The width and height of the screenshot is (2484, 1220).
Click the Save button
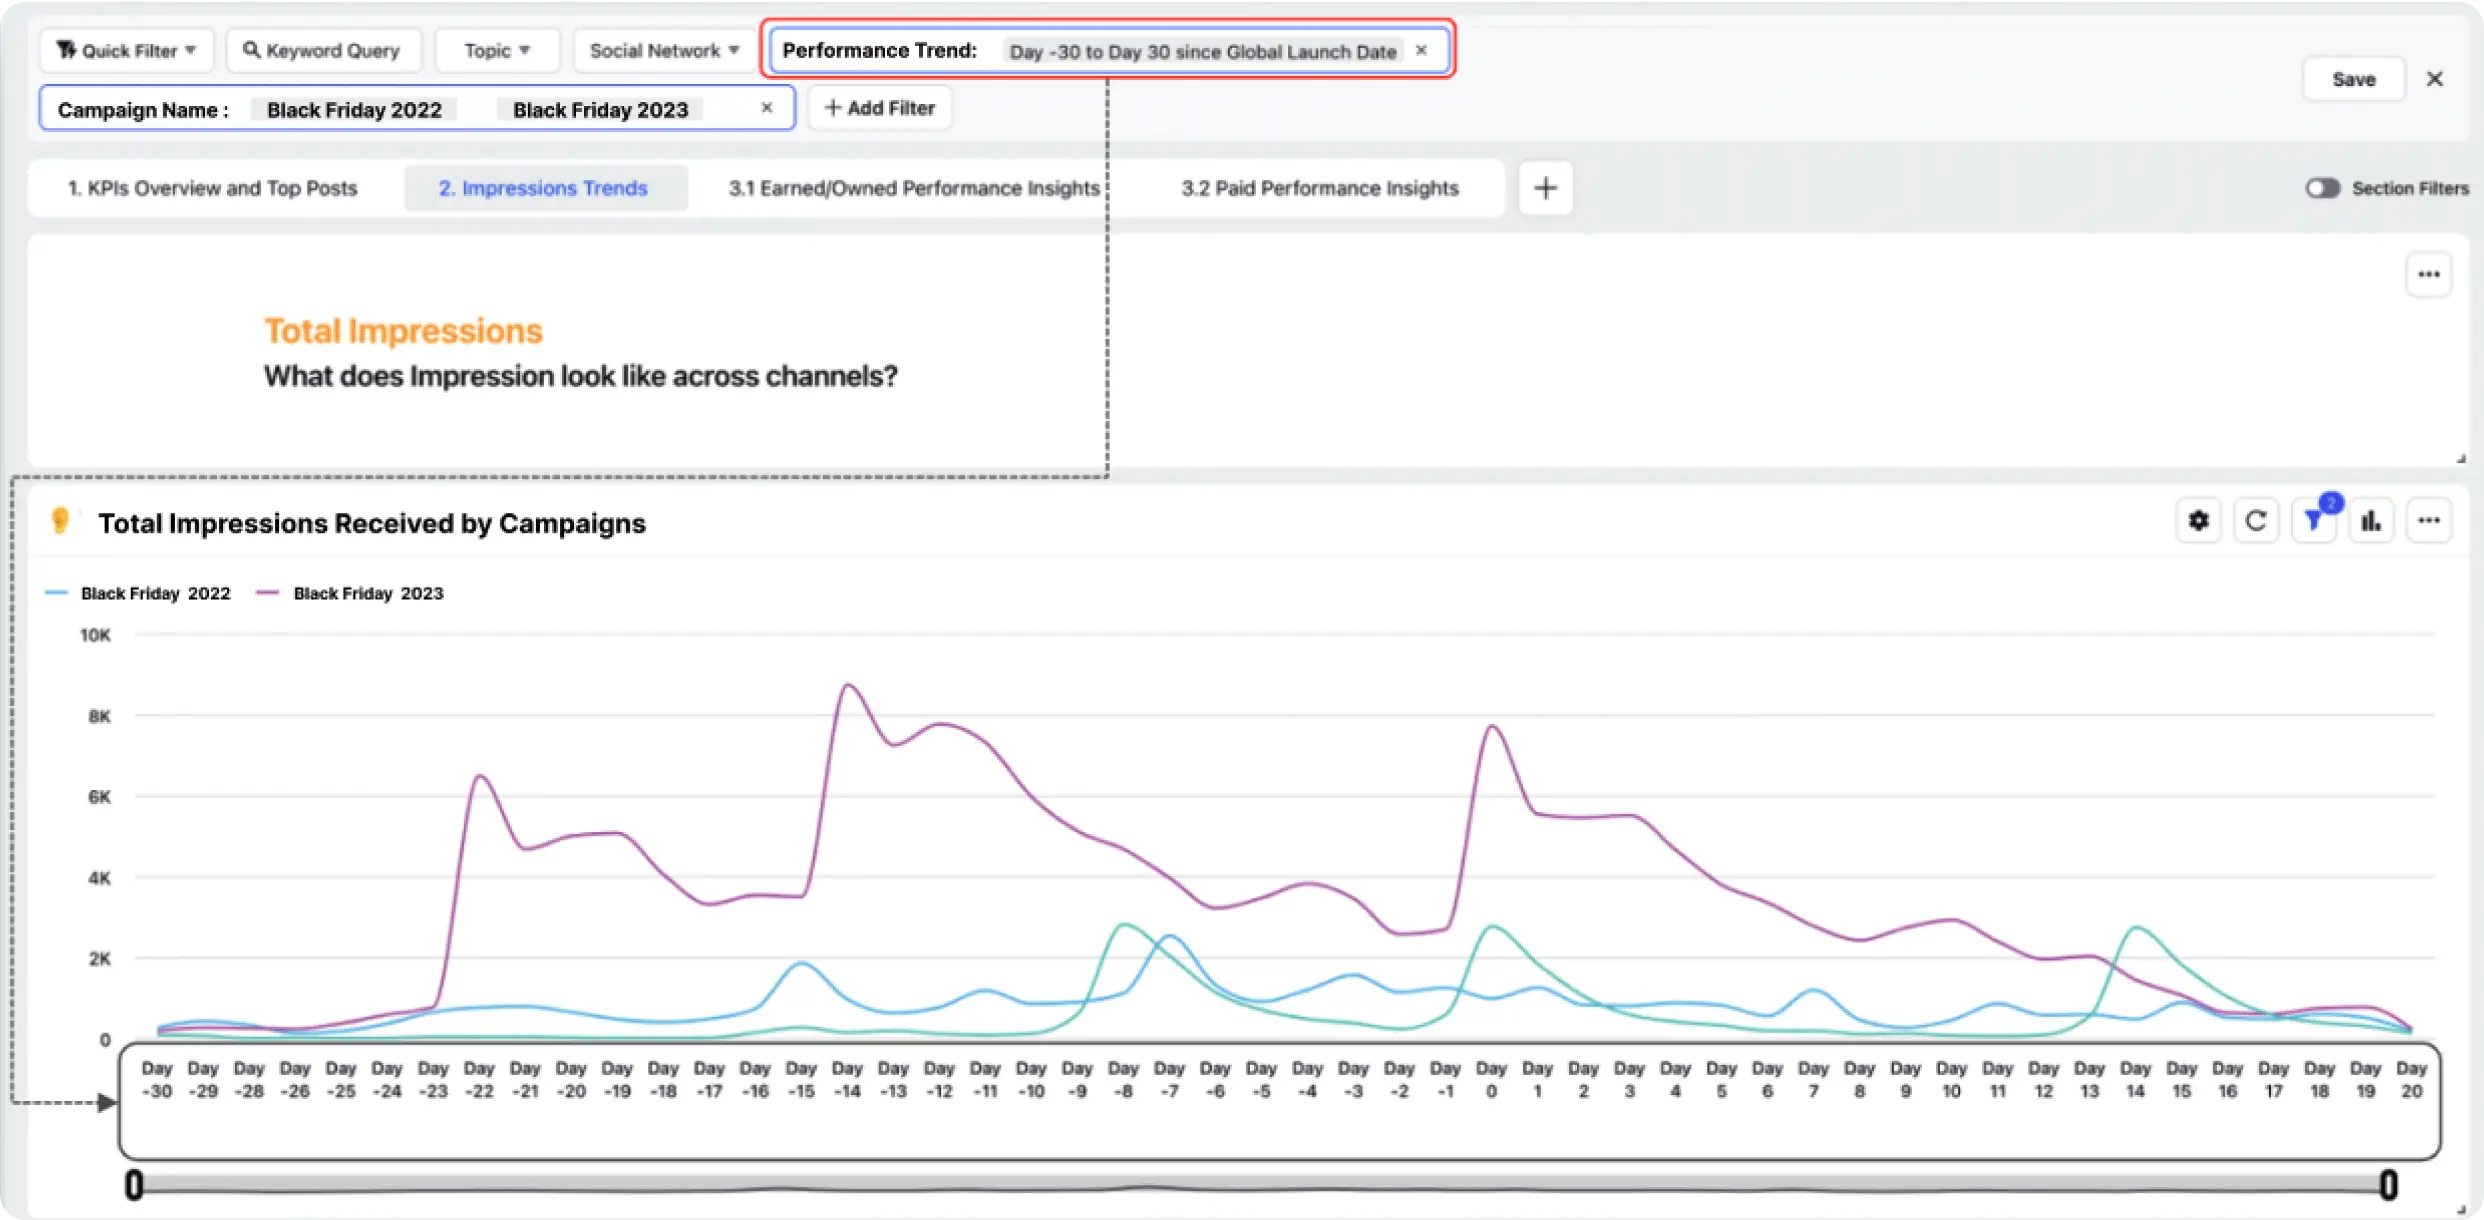point(2353,79)
